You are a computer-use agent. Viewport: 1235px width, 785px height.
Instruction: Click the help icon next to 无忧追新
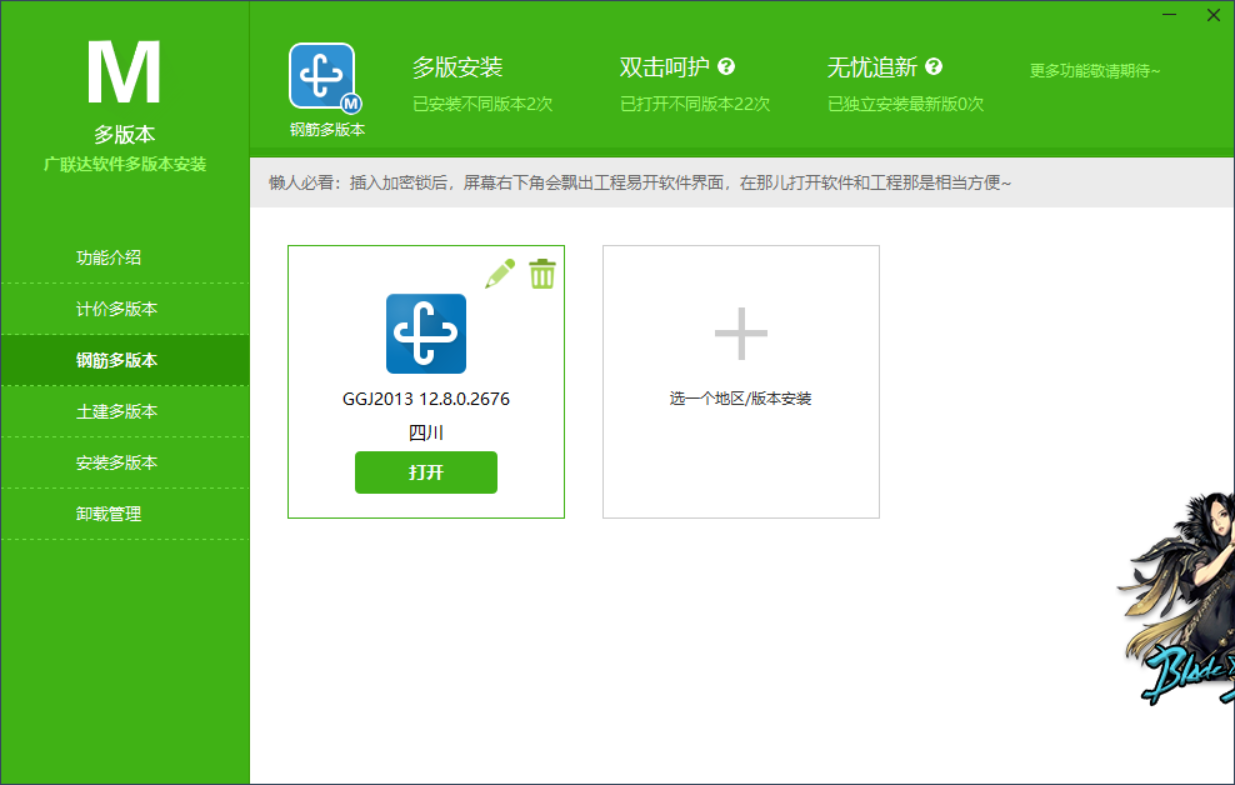pos(934,67)
